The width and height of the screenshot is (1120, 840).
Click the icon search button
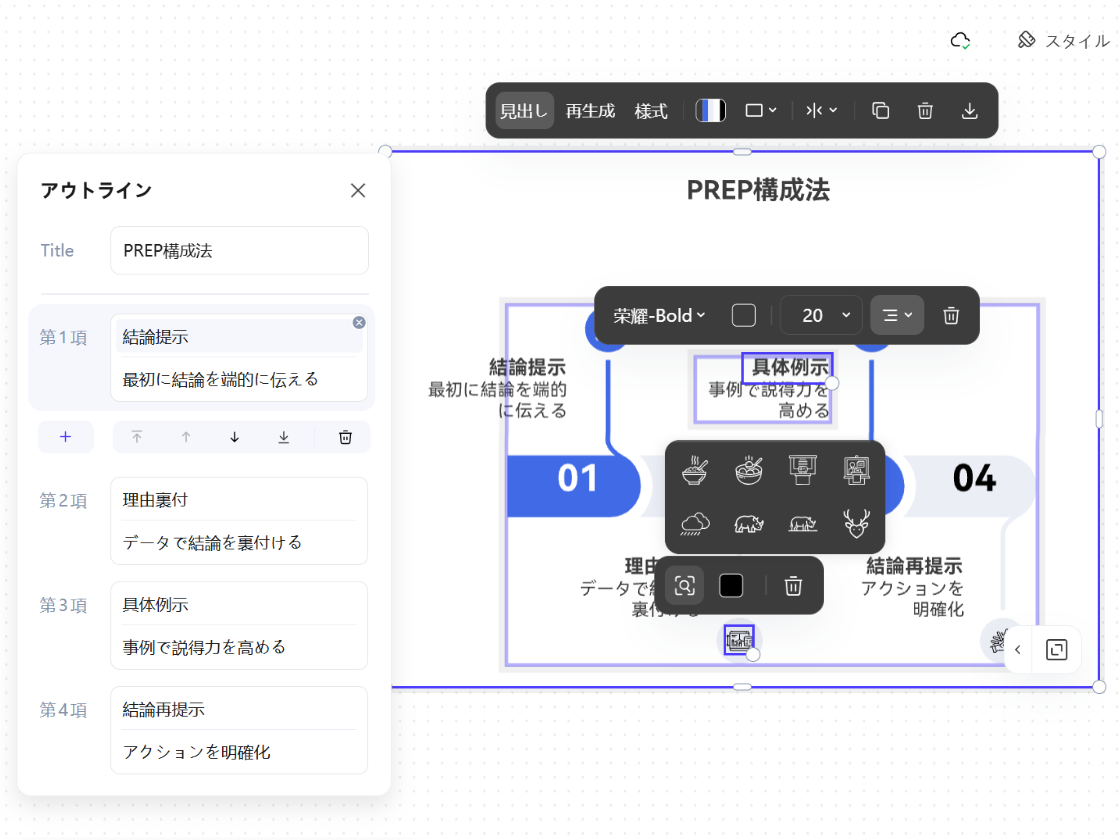click(x=684, y=586)
